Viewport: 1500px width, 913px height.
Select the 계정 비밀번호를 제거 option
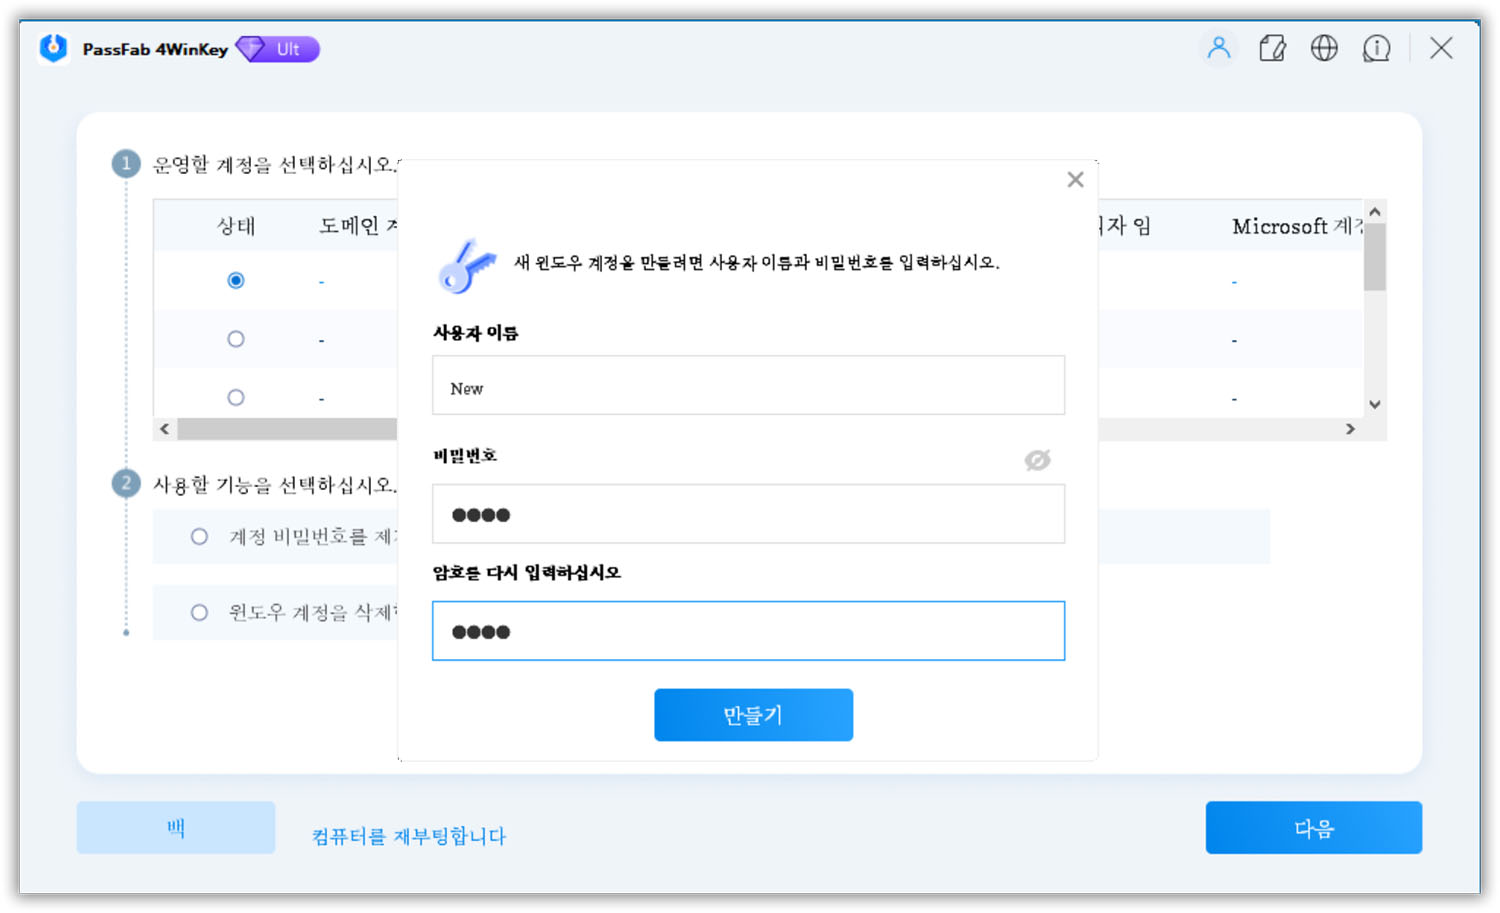[x=199, y=537]
